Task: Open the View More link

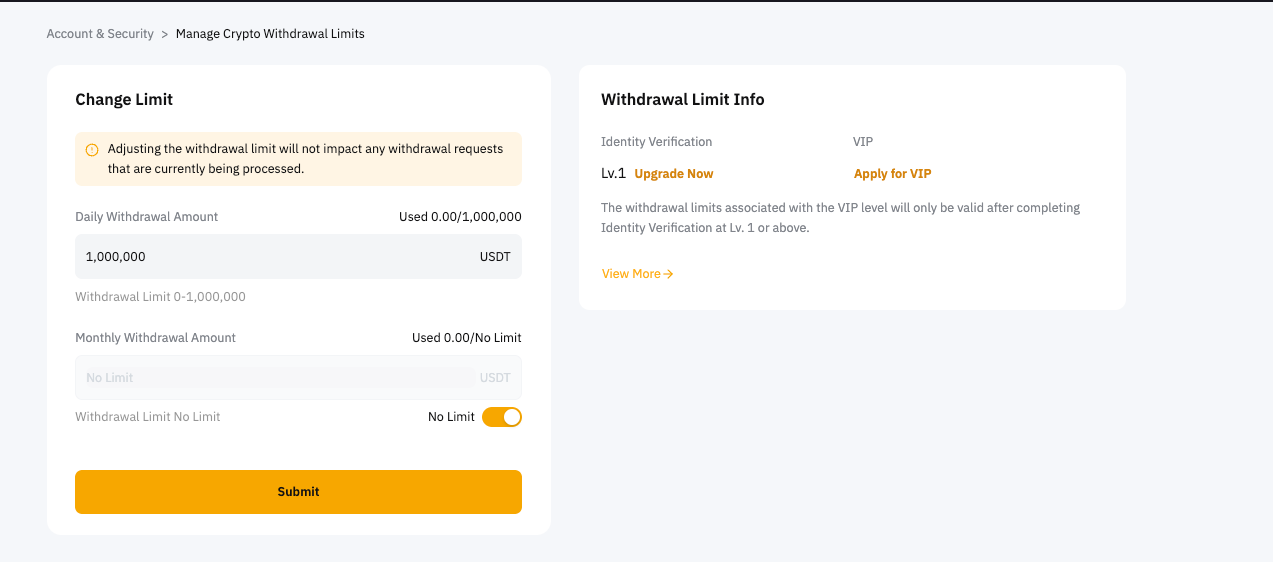Action: [631, 274]
